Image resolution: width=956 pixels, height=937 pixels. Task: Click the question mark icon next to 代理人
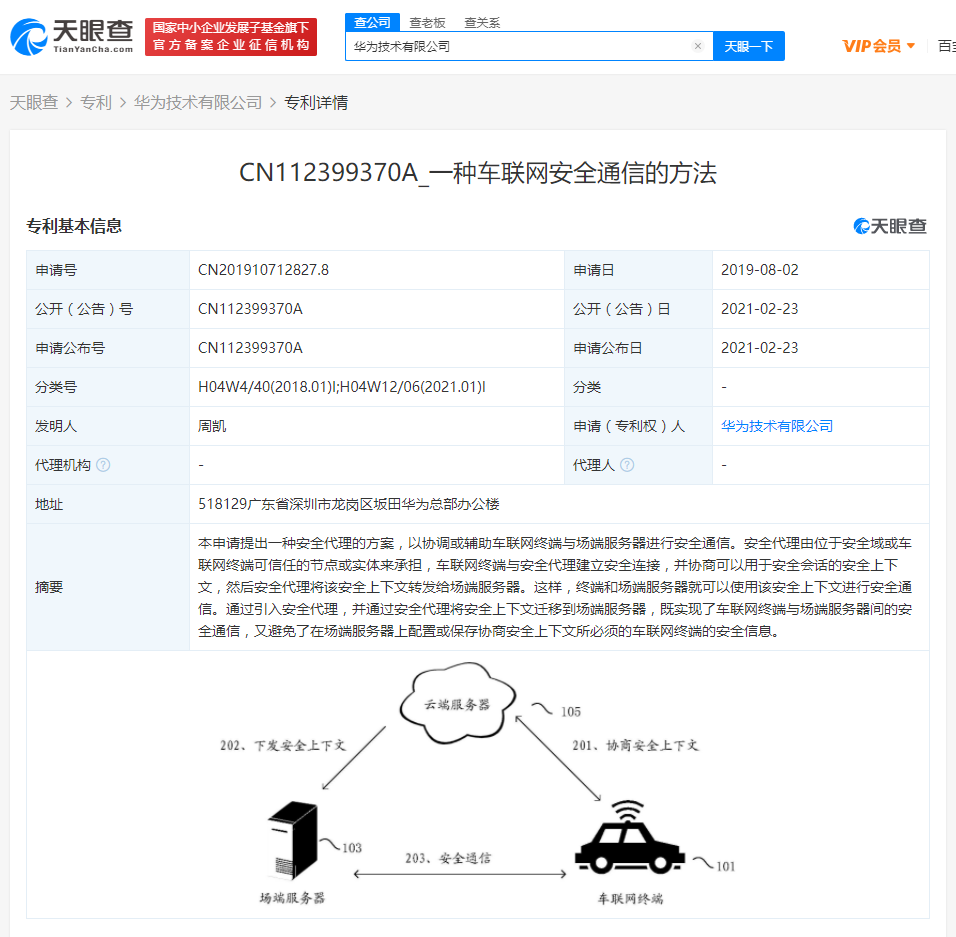(628, 465)
